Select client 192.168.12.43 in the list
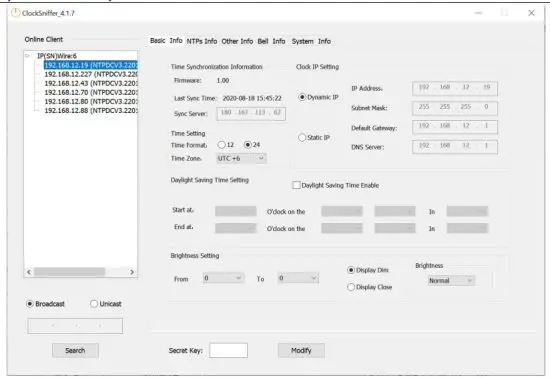This screenshot has height=378, width=550. click(91, 83)
